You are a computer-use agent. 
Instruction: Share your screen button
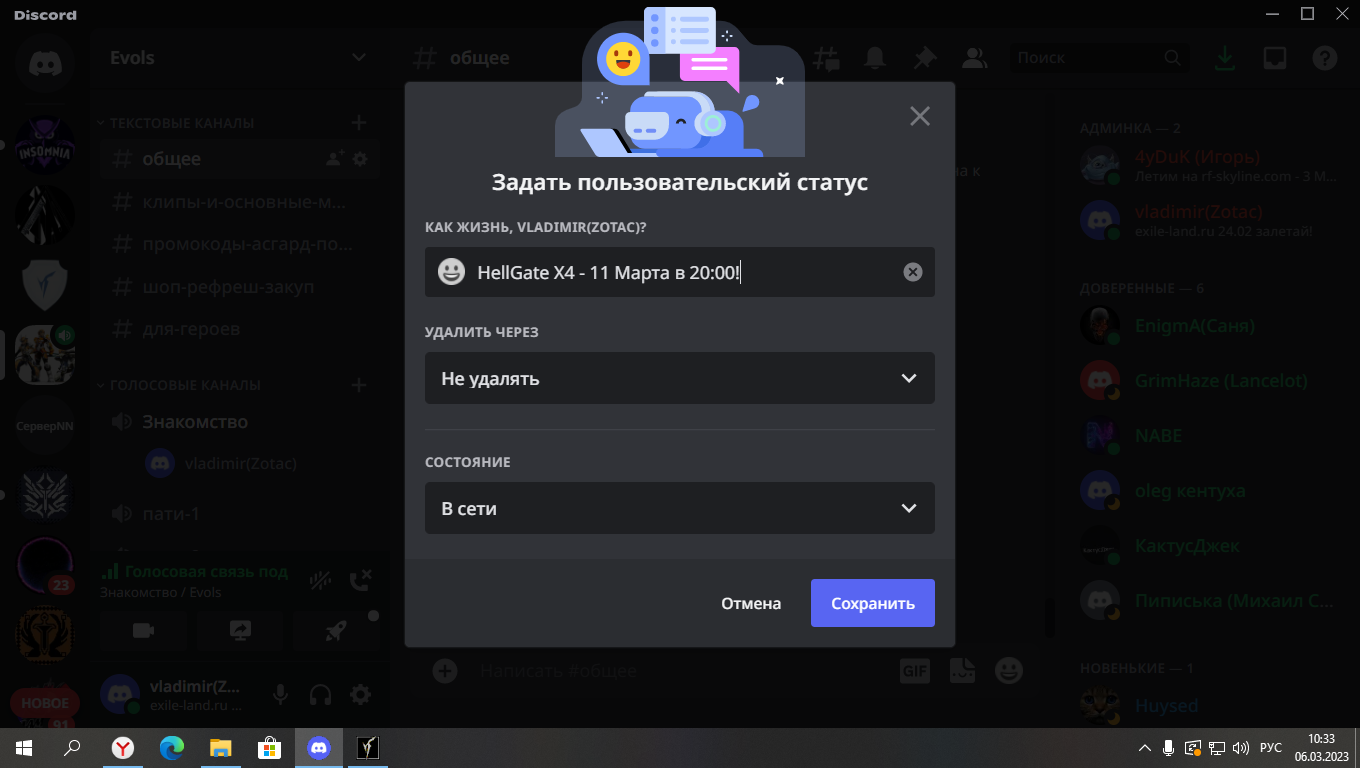pos(240,630)
